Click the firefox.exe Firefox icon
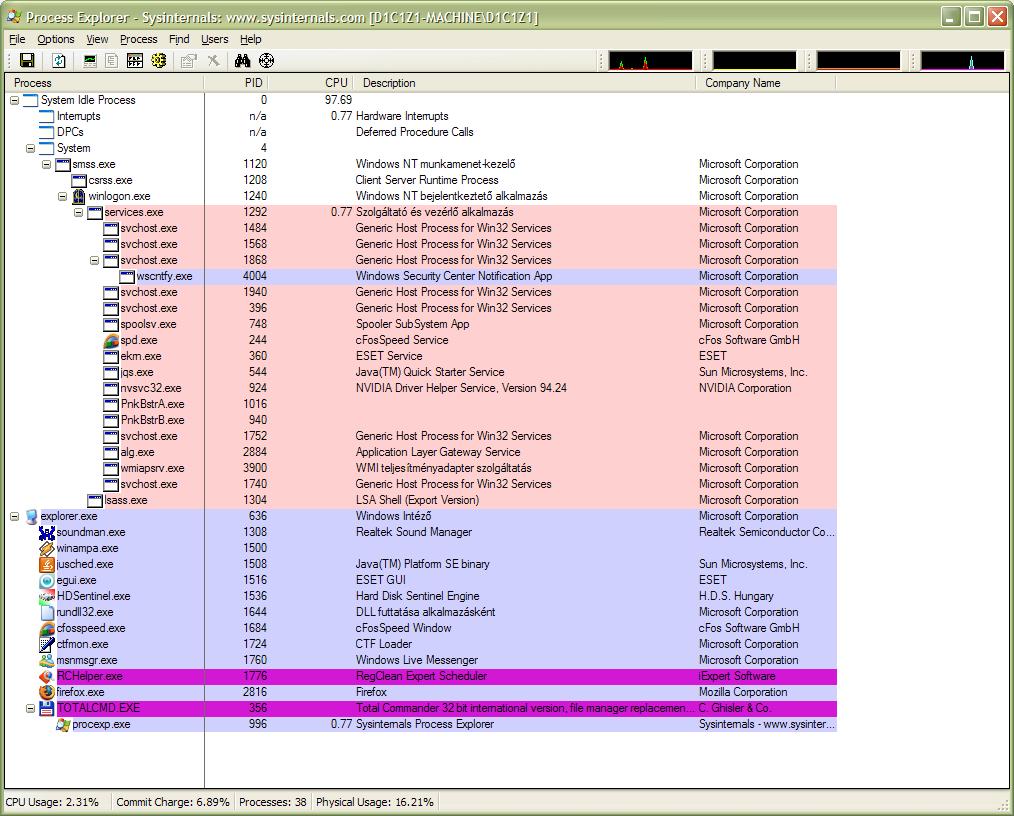 click(47, 692)
